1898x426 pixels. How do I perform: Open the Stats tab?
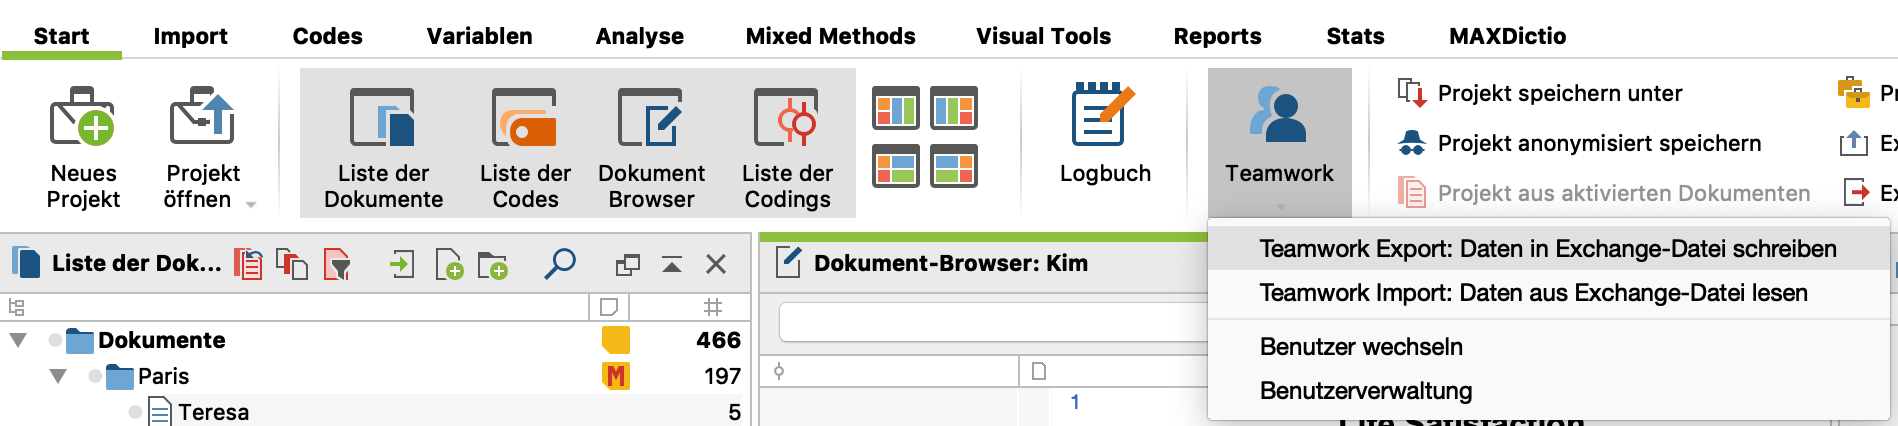point(1355,36)
